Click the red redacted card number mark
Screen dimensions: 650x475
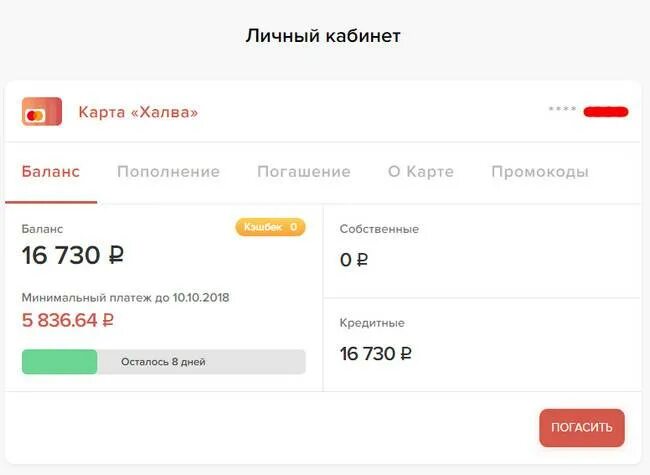(606, 111)
